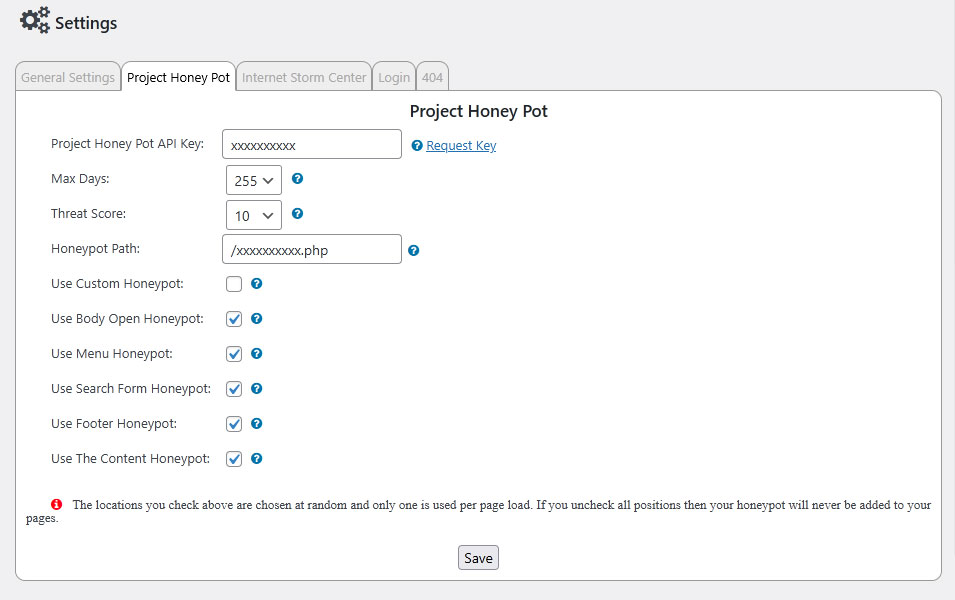Click the help icon beside Max Days
This screenshot has width=955, height=600.
(297, 180)
